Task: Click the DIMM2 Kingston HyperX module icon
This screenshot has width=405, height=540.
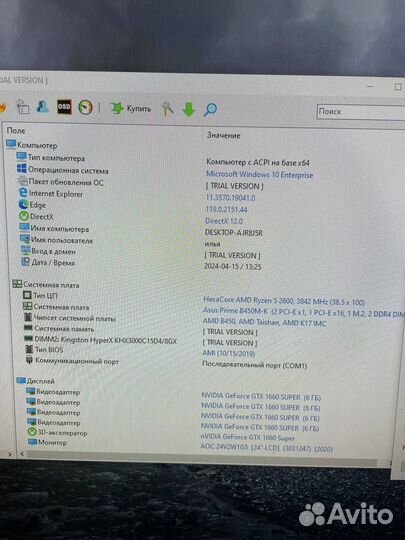Action: [29, 339]
